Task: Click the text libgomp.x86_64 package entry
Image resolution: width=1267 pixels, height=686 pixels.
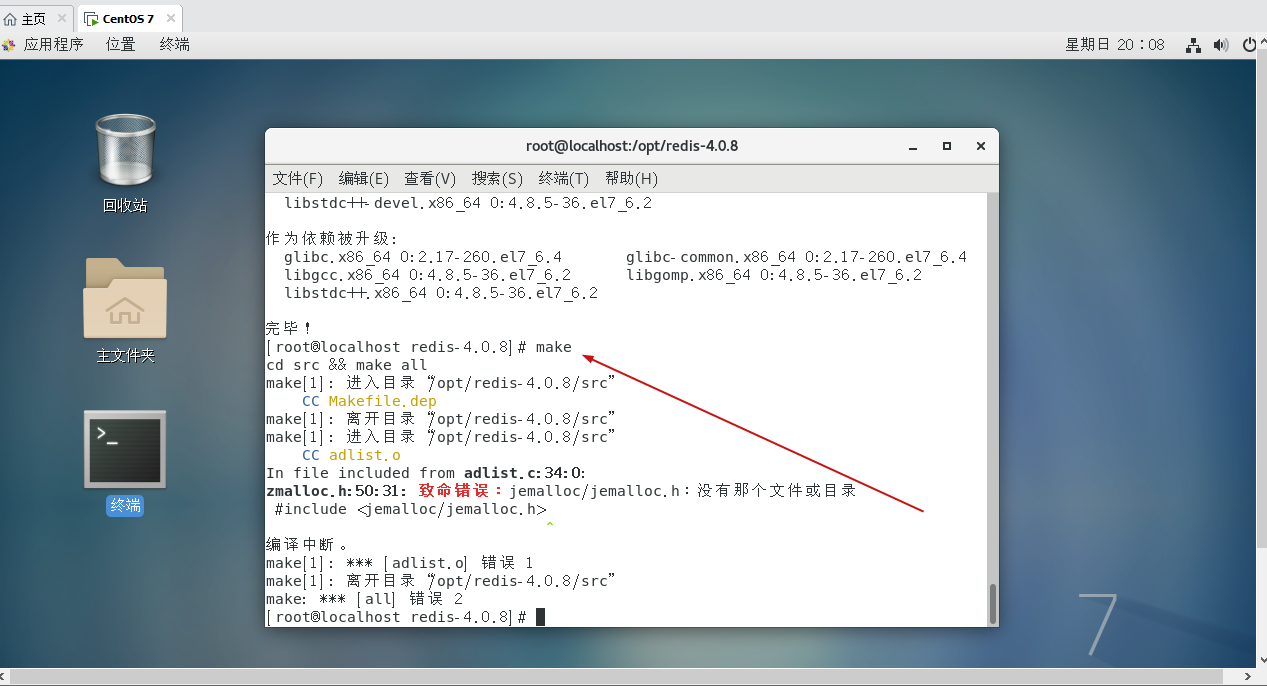Action: click(x=774, y=275)
